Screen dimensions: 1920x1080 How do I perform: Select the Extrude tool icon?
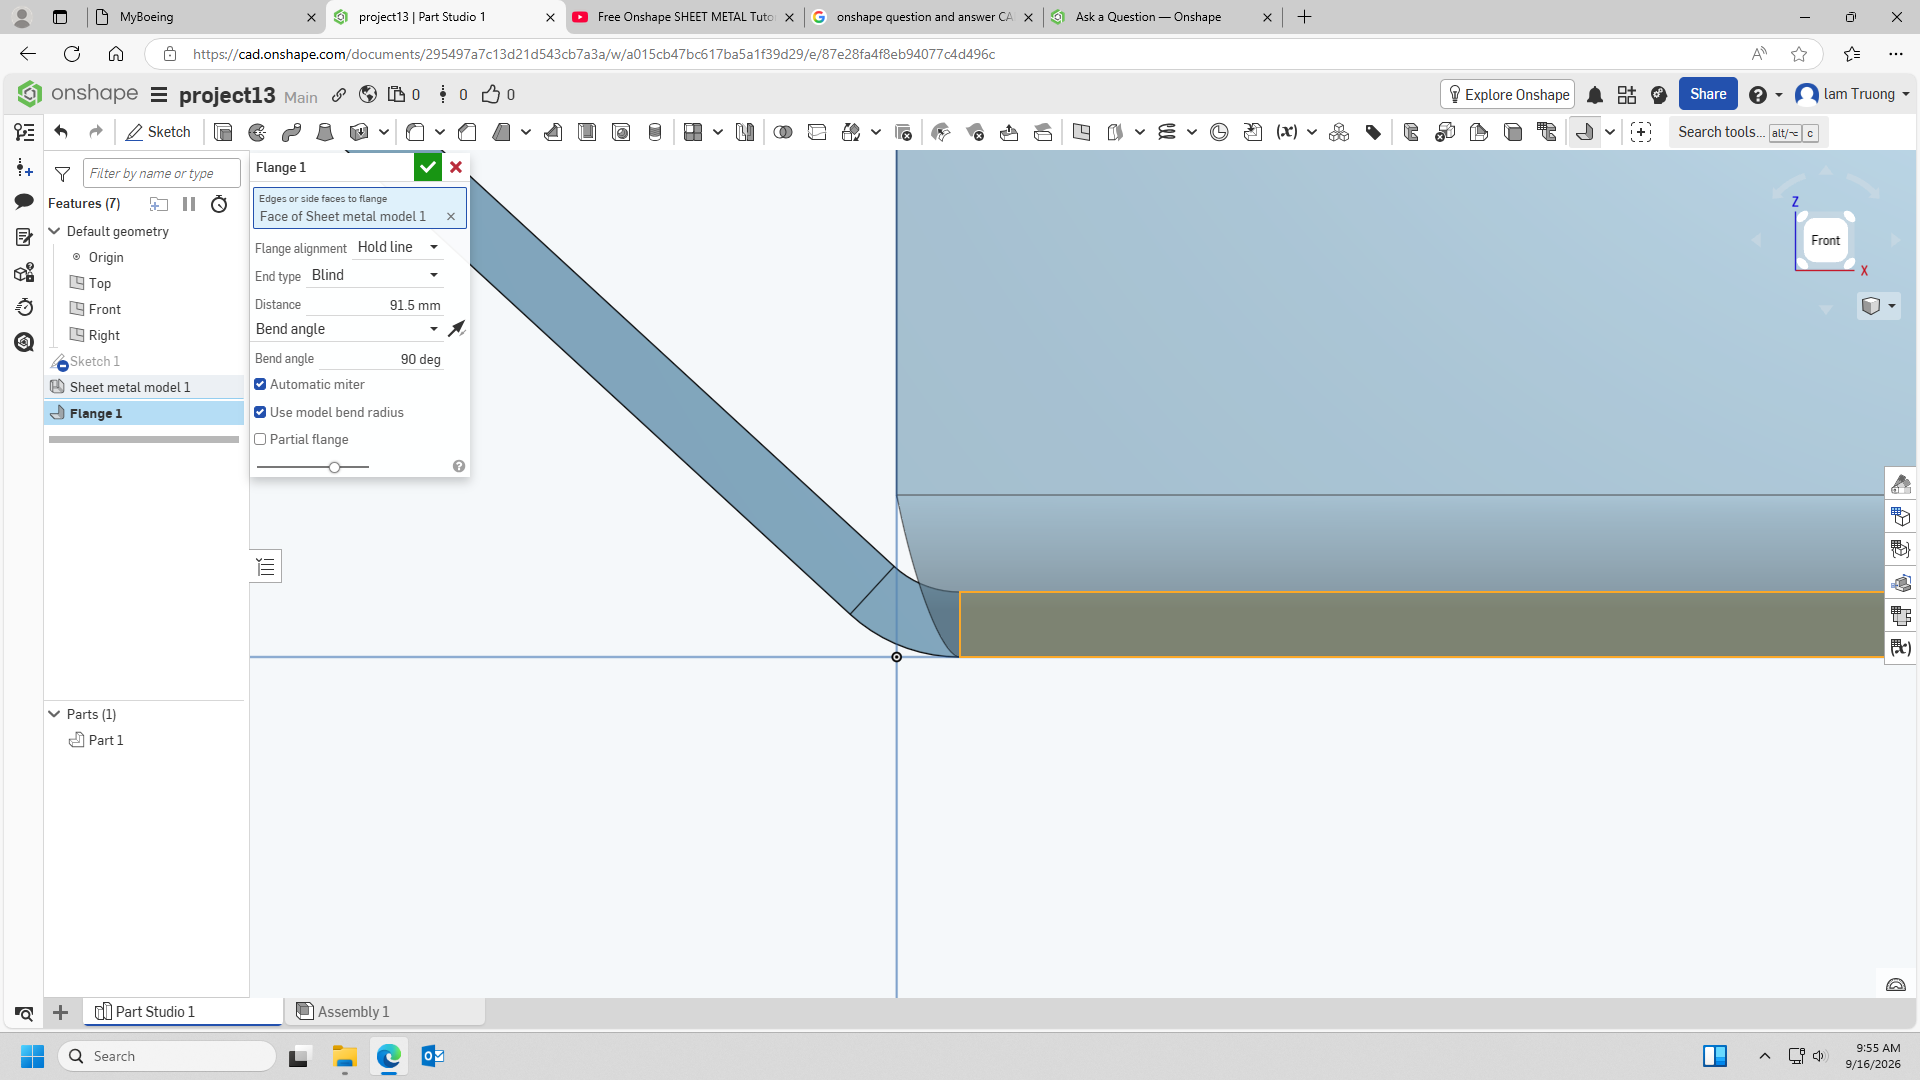[223, 132]
